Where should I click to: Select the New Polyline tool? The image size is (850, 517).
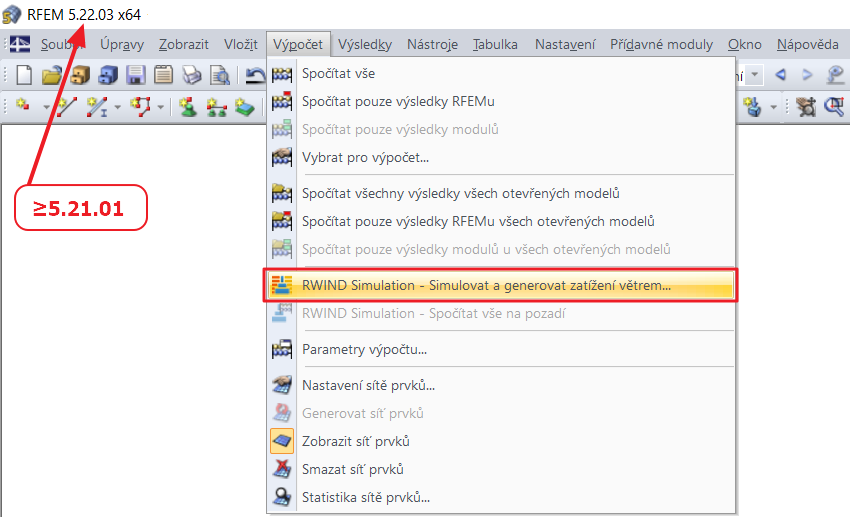pyautogui.click(x=140, y=106)
